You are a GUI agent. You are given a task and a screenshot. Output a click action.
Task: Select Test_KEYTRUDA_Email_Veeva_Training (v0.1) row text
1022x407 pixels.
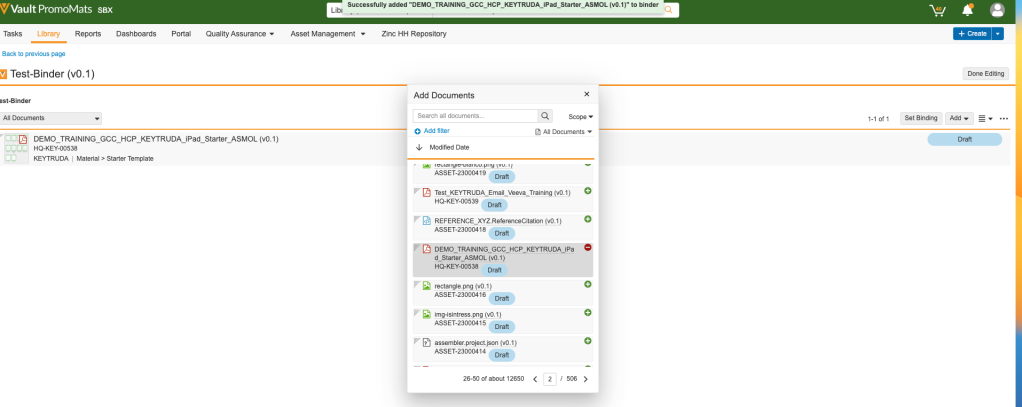click(x=503, y=192)
